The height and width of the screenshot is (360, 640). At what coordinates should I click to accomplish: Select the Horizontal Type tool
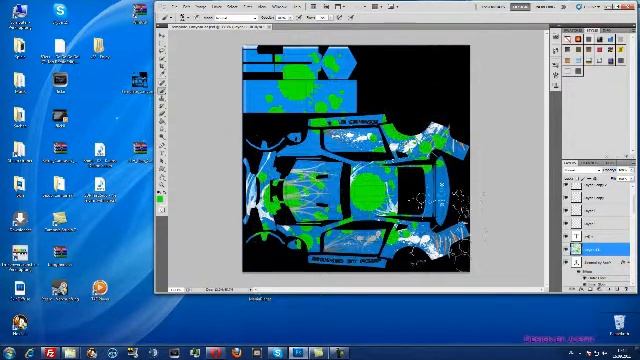click(162, 153)
